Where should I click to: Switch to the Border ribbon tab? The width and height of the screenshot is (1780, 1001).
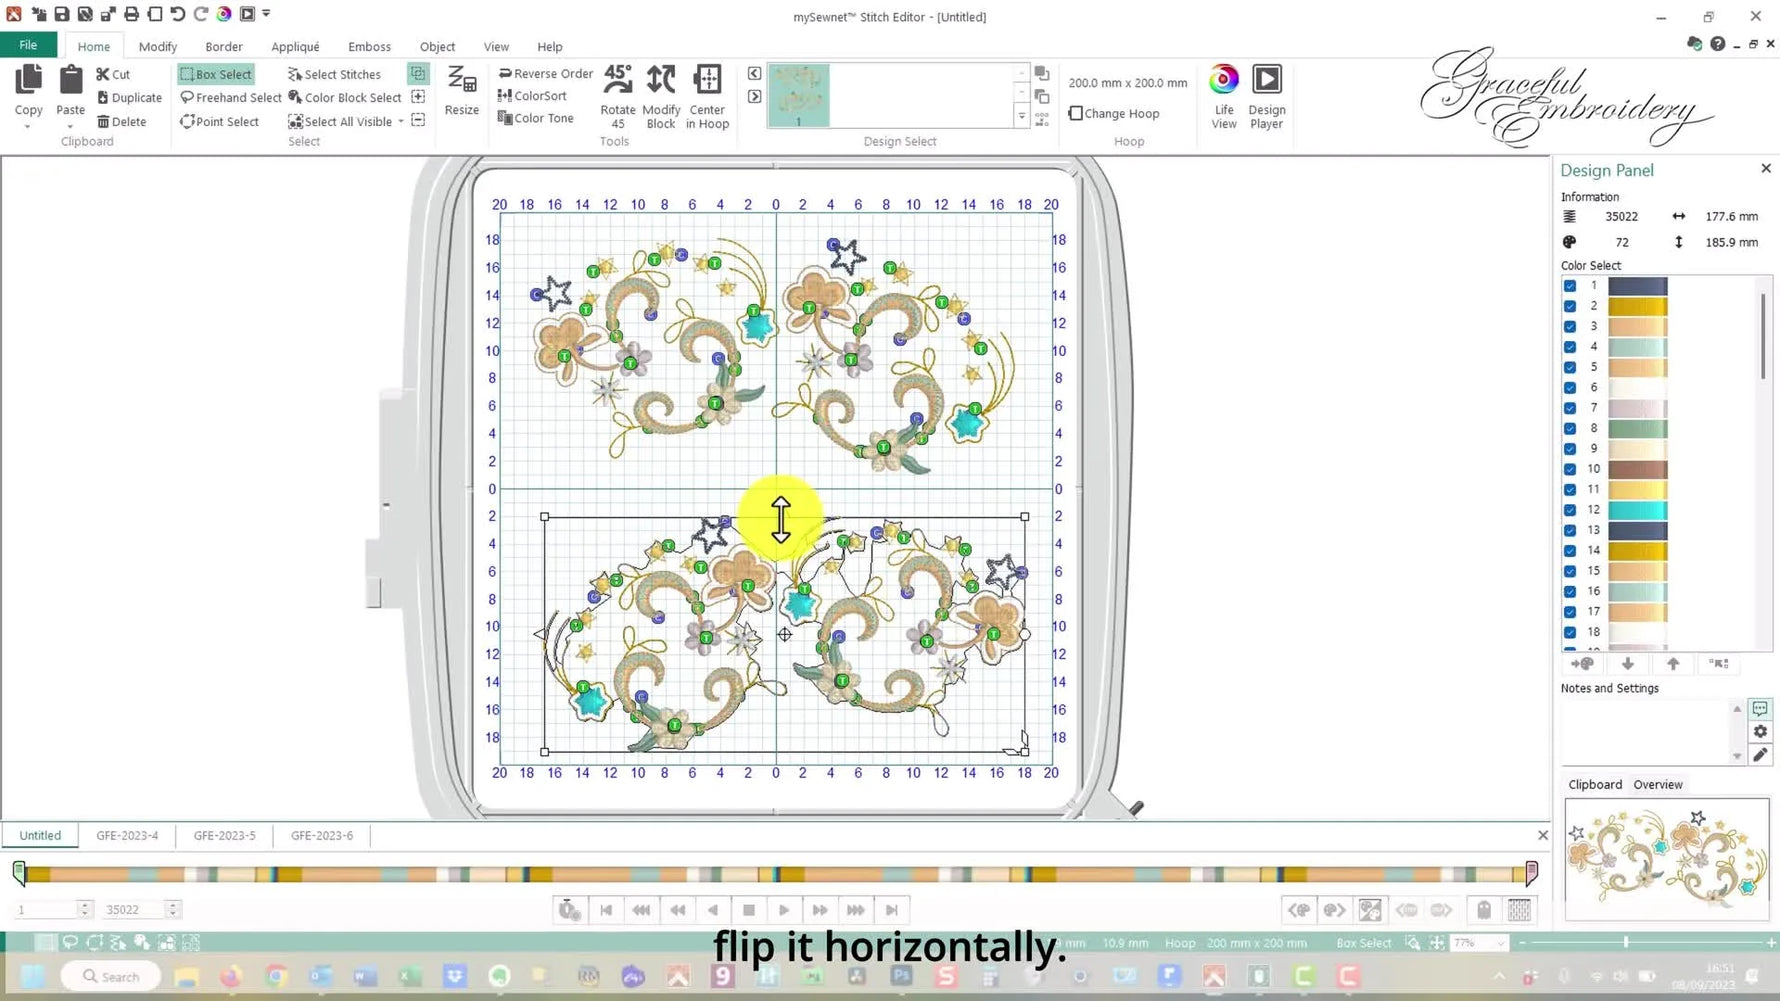click(224, 46)
